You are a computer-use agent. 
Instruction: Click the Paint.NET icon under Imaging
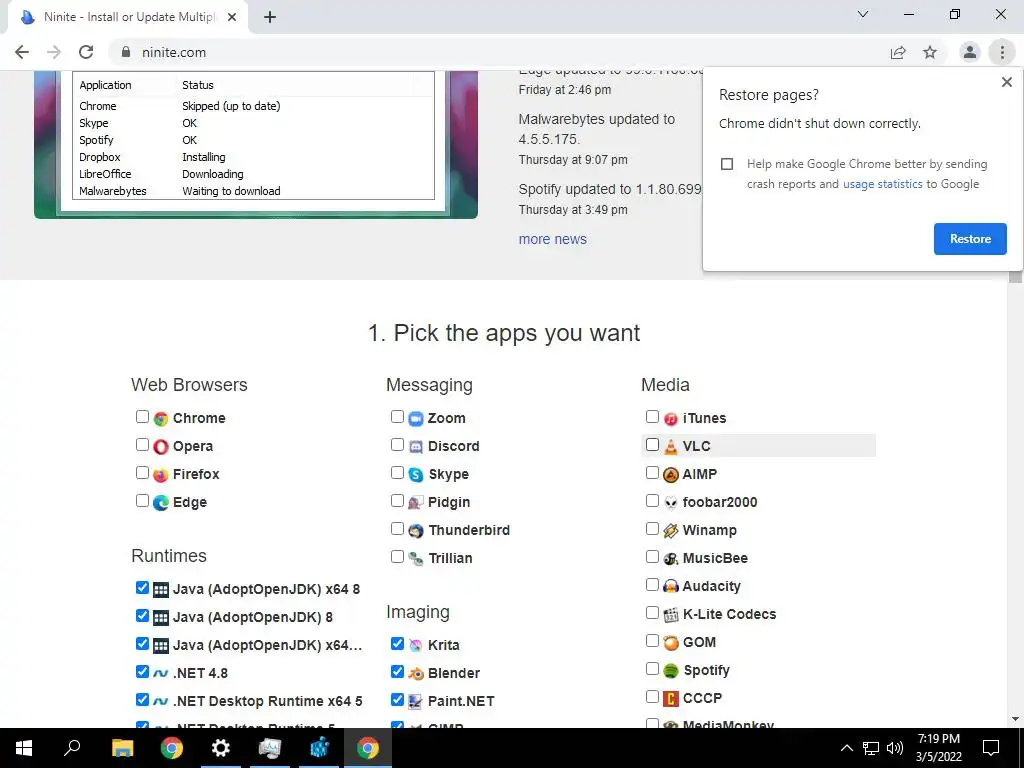[416, 701]
